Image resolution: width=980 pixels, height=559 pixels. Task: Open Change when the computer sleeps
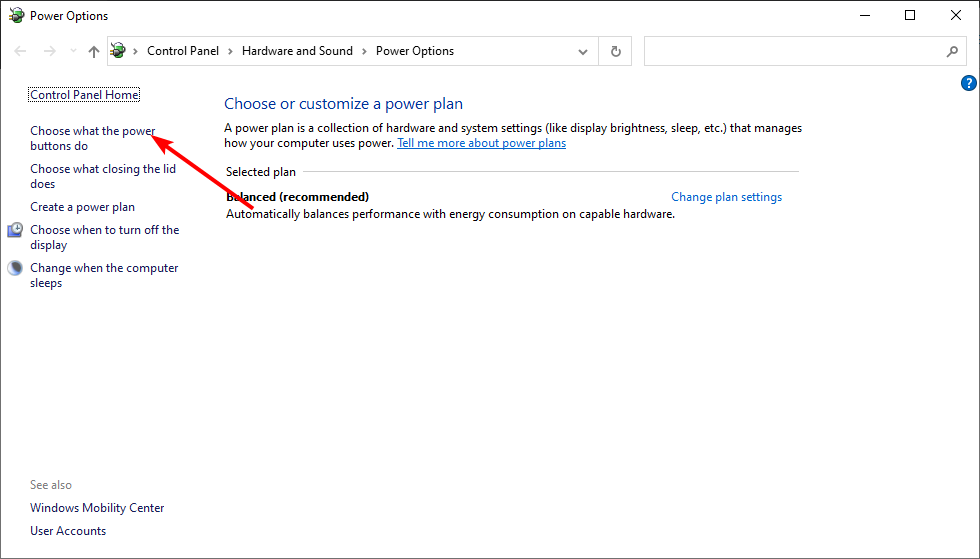coord(104,275)
